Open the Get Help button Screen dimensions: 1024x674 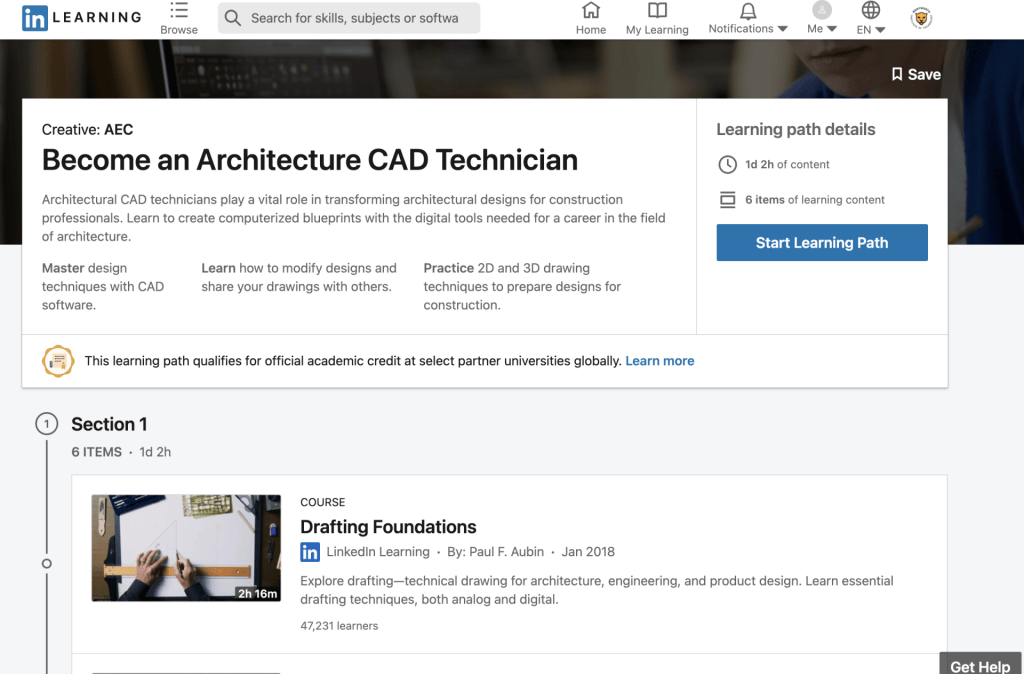point(980,665)
